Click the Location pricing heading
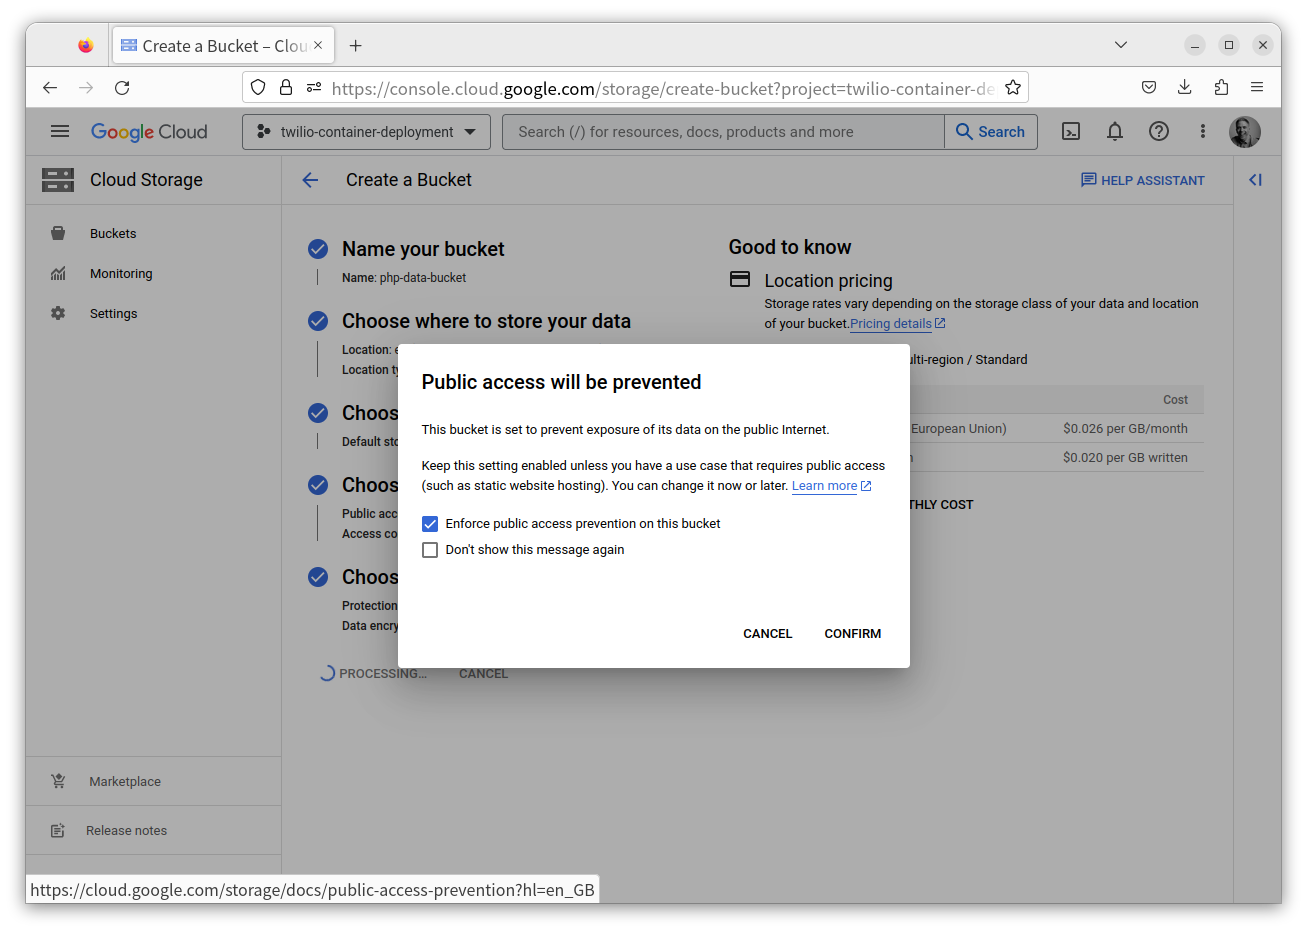Screen dimensions: 1307x932 pos(828,281)
